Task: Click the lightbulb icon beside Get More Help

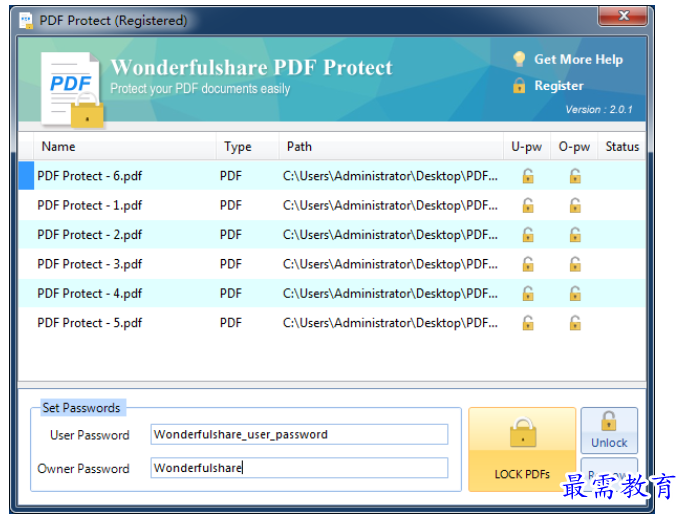Action: pyautogui.click(x=519, y=59)
